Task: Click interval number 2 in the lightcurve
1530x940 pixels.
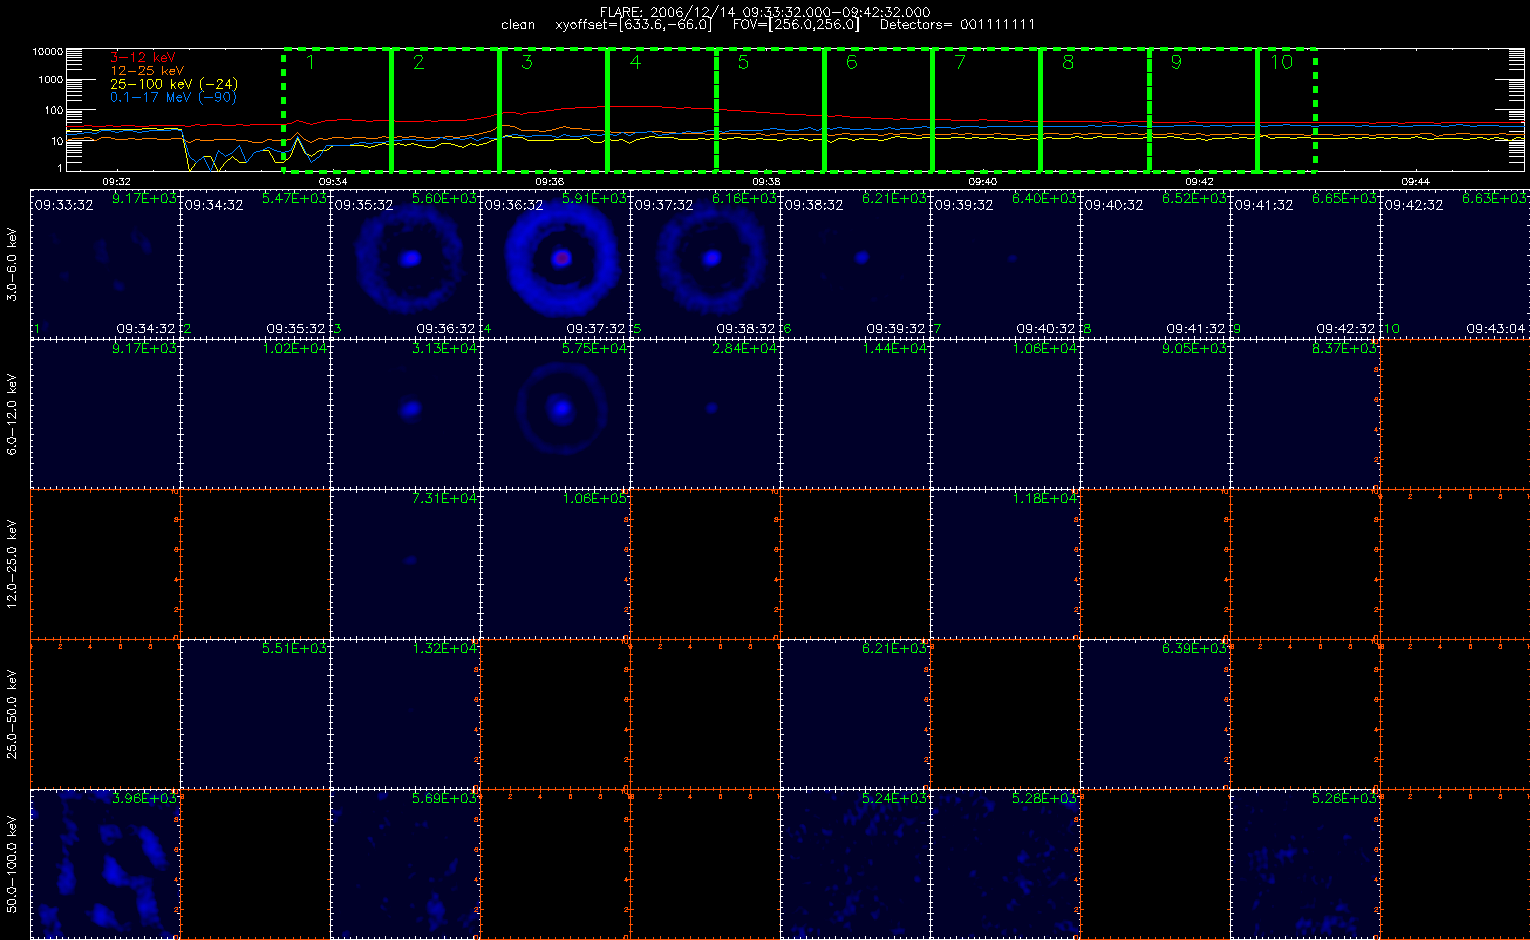Action: [418, 62]
